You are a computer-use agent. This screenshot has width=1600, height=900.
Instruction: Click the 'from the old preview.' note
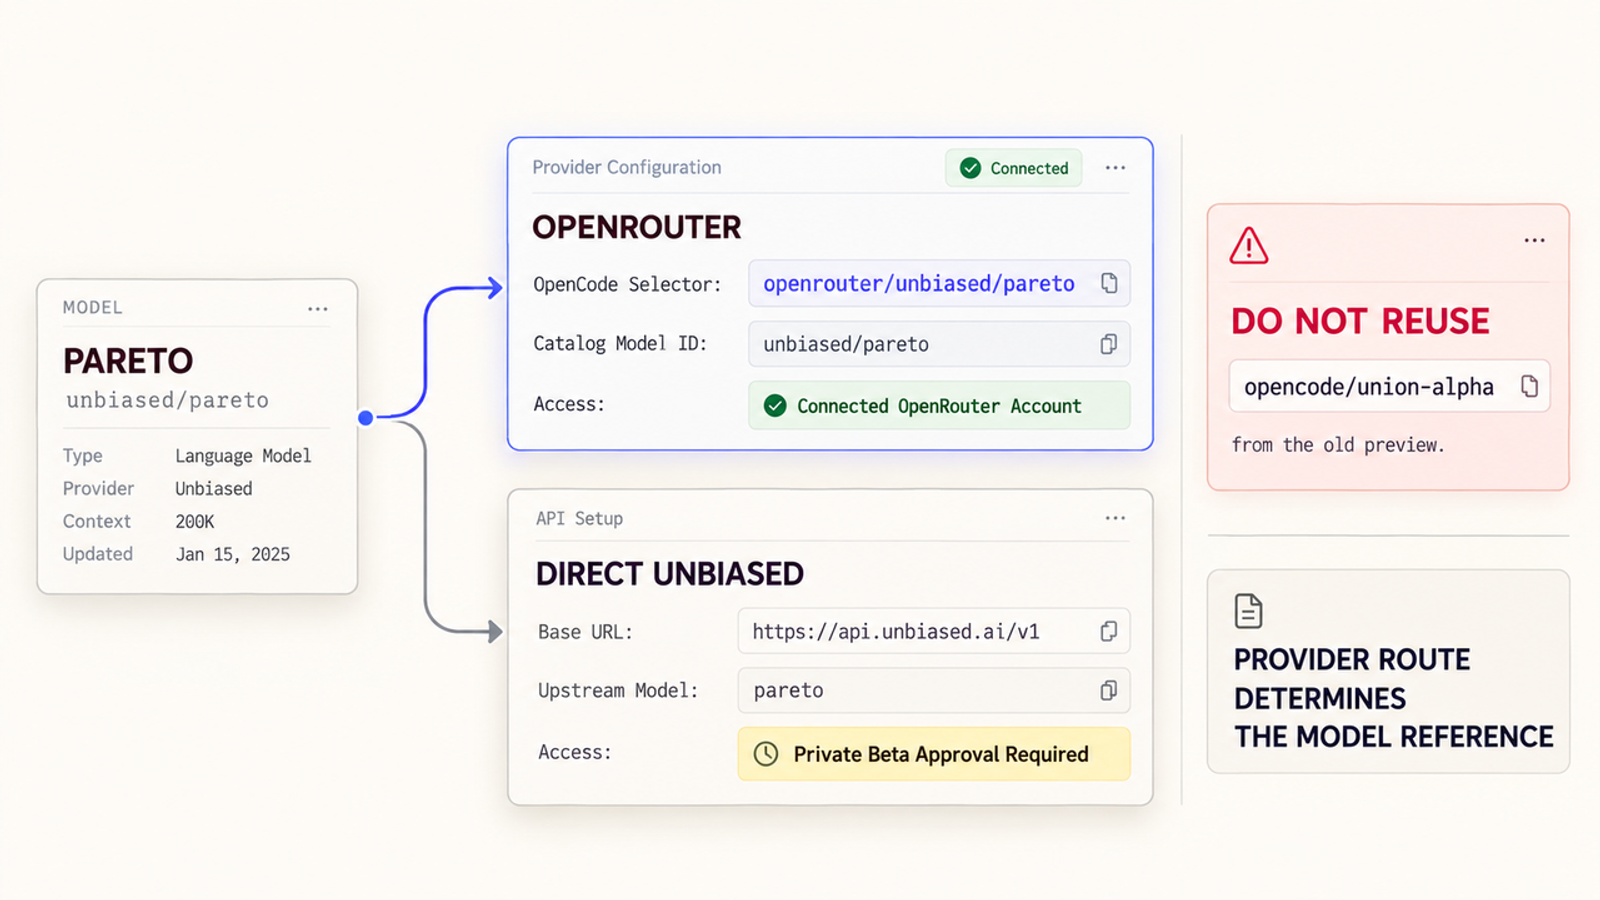[1338, 445]
